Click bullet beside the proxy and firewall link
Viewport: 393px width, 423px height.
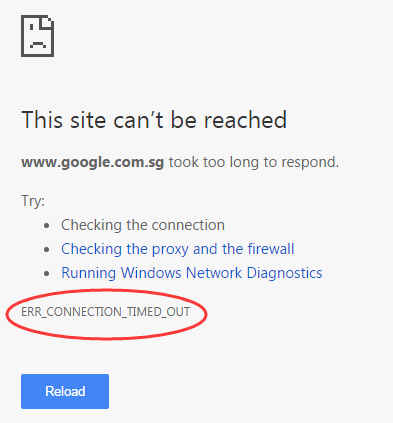tap(47, 250)
